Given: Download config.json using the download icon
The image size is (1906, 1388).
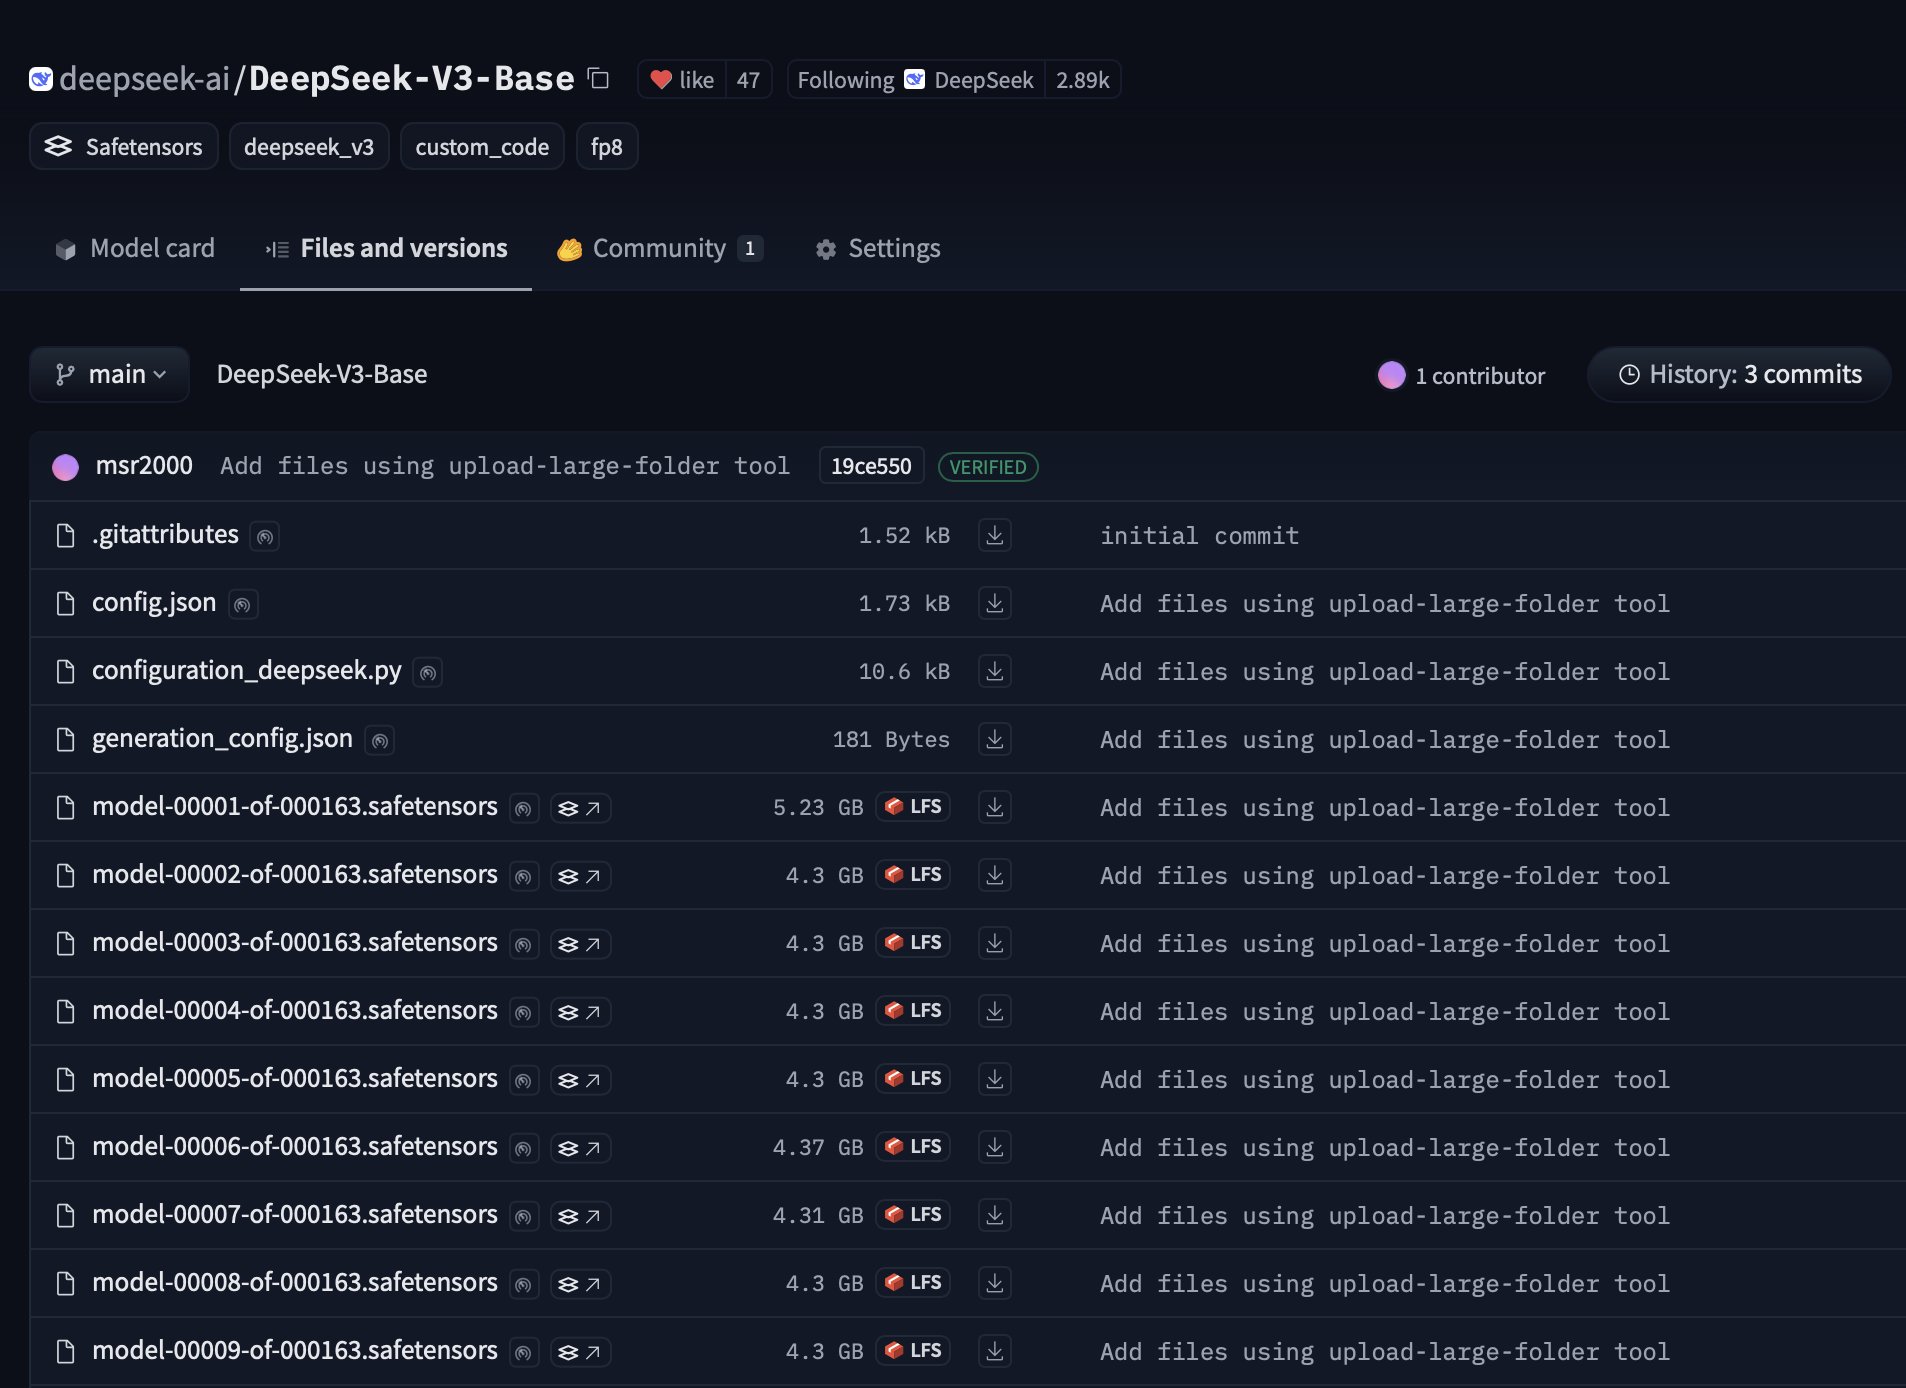Looking at the screenshot, I should (x=995, y=603).
